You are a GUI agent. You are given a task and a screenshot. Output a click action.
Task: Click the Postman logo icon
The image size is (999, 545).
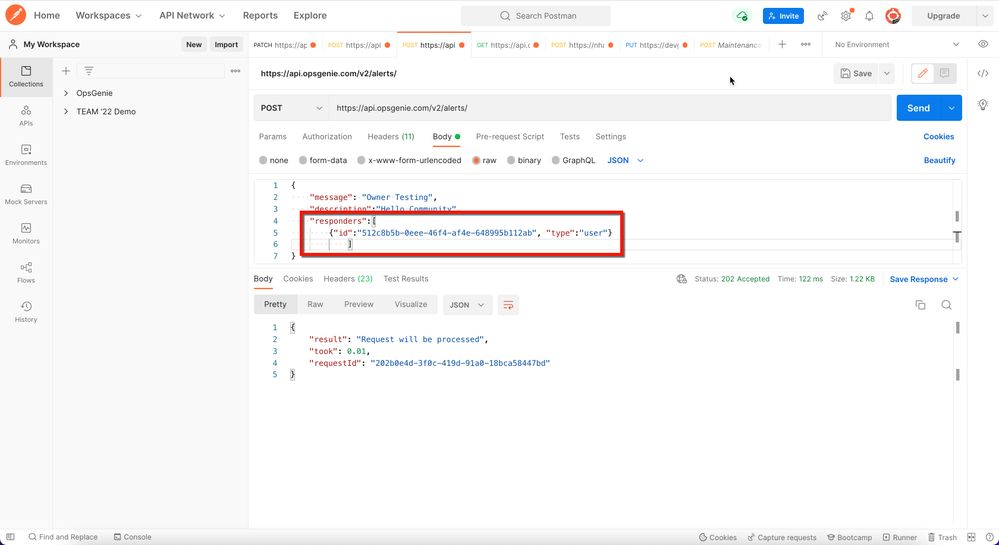[x=15, y=15]
